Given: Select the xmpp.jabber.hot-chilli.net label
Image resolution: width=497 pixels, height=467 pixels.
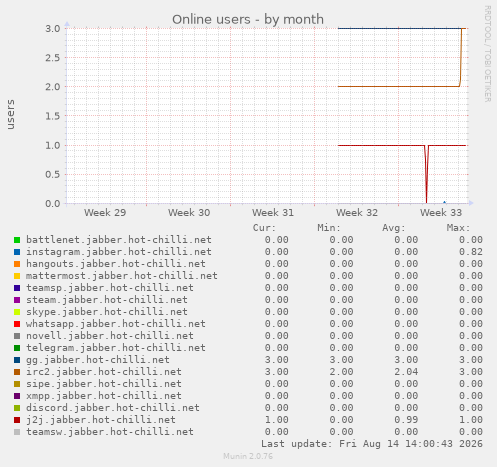Looking at the screenshot, I should [x=104, y=396].
